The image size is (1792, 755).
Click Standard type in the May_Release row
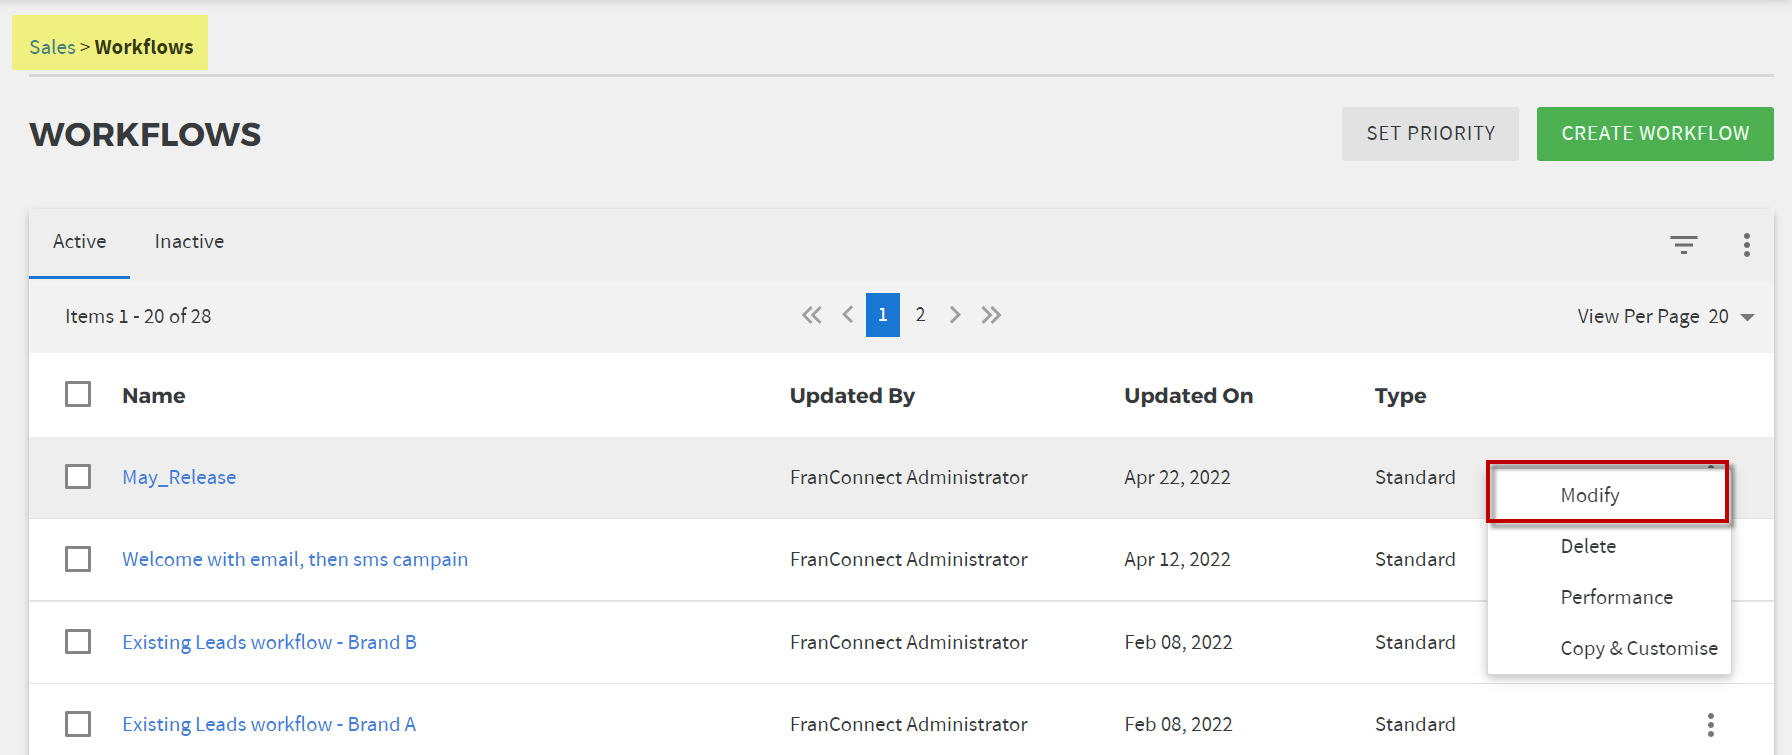point(1415,477)
